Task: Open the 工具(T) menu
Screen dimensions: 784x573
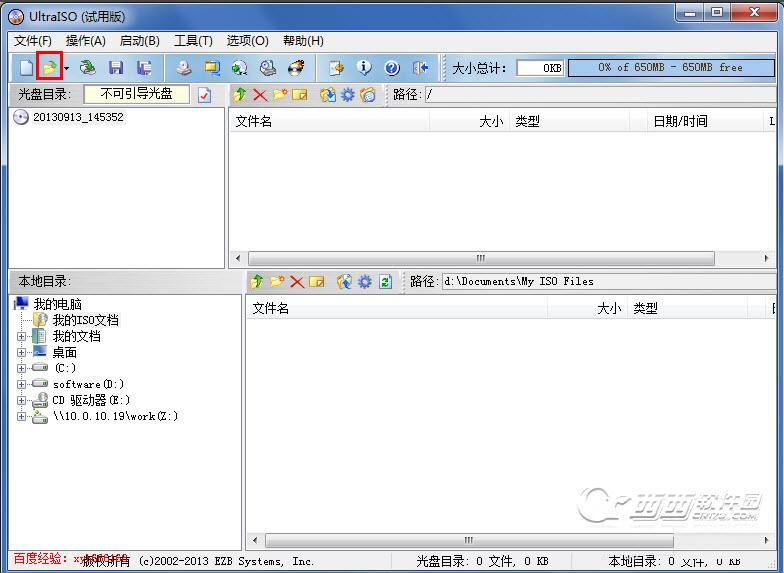Action: click(x=193, y=40)
